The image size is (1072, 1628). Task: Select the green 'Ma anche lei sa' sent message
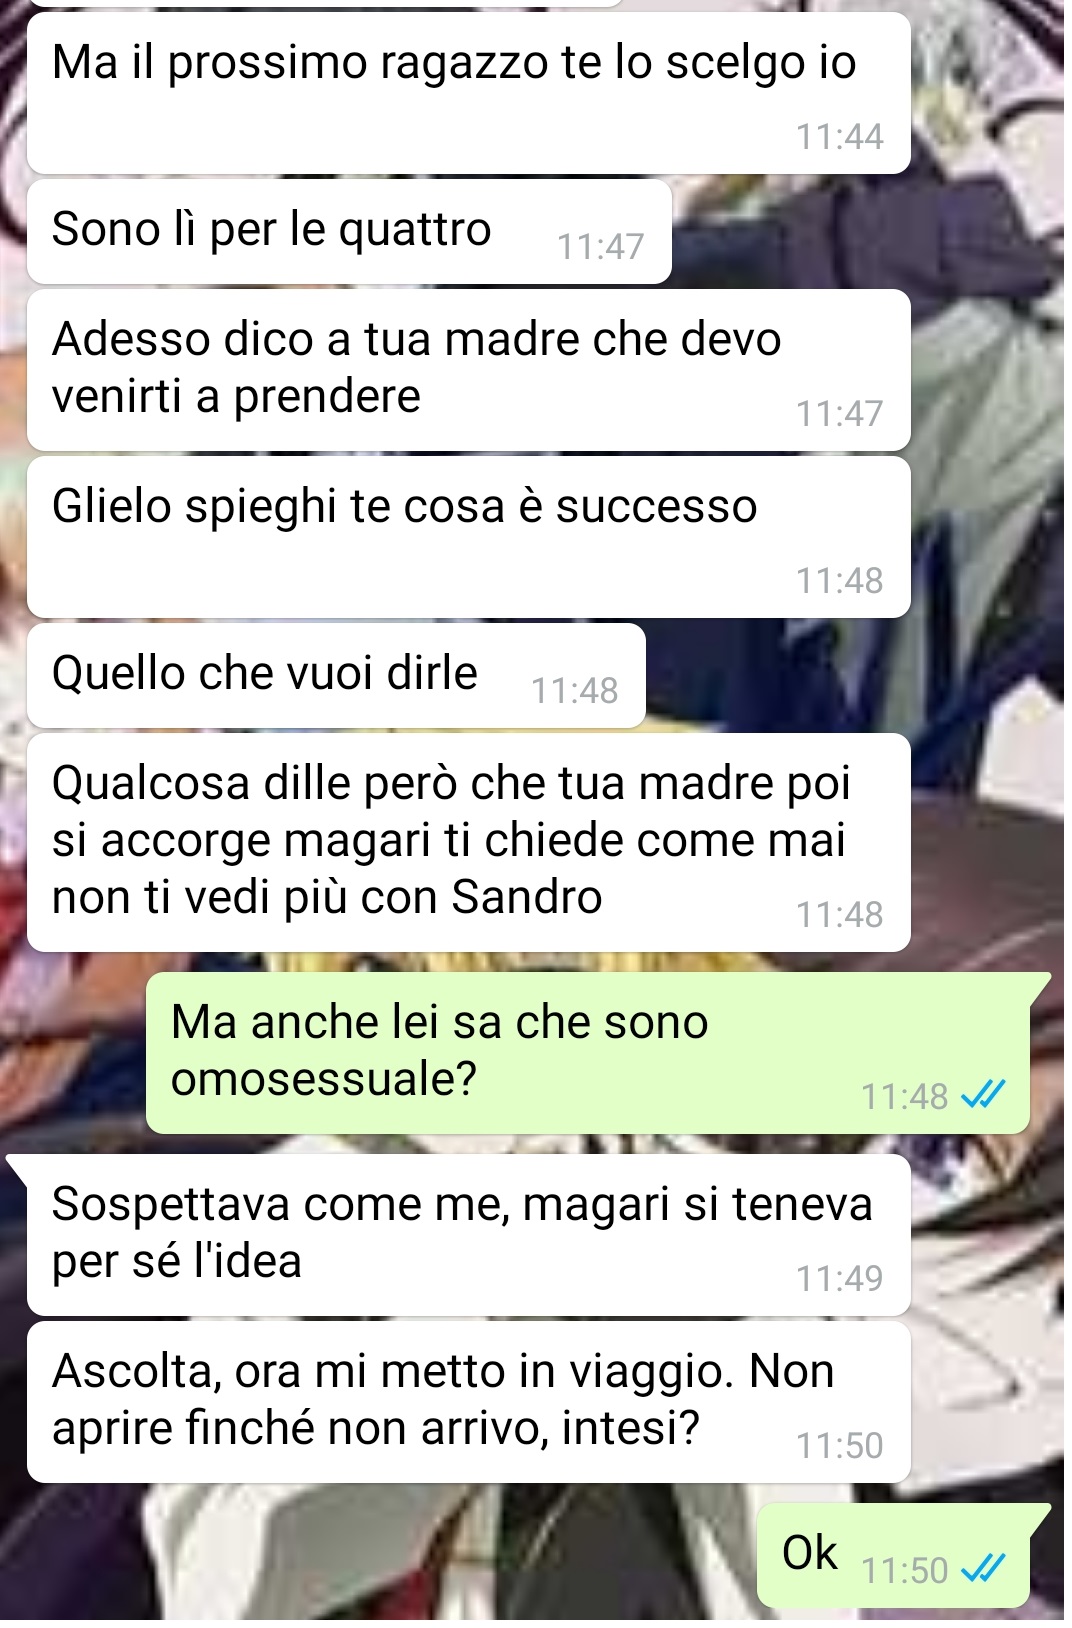click(588, 1053)
